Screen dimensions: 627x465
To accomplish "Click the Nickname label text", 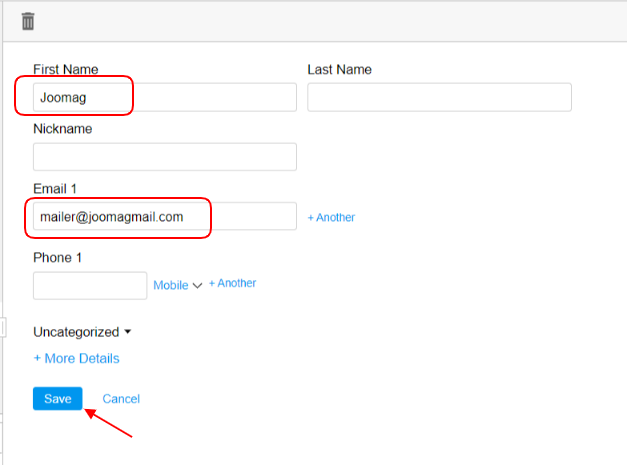I will click(63, 129).
